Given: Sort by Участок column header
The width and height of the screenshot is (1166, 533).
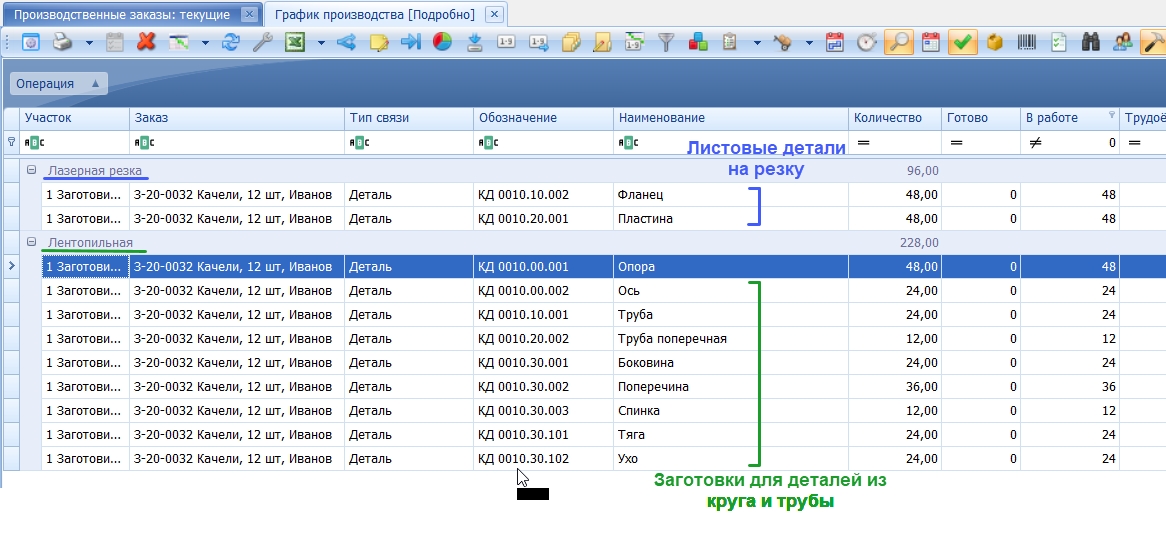Looking at the screenshot, I should click(x=75, y=118).
